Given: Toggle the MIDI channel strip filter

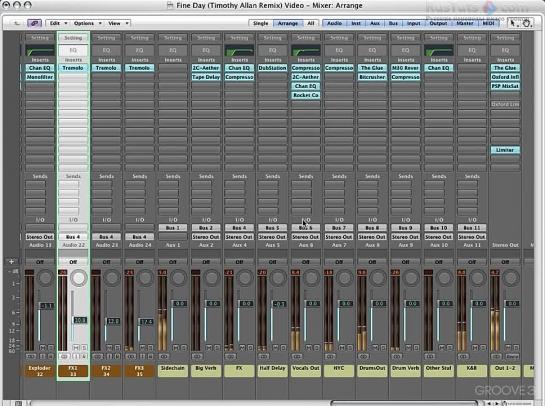Looking at the screenshot, I should 489,23.
